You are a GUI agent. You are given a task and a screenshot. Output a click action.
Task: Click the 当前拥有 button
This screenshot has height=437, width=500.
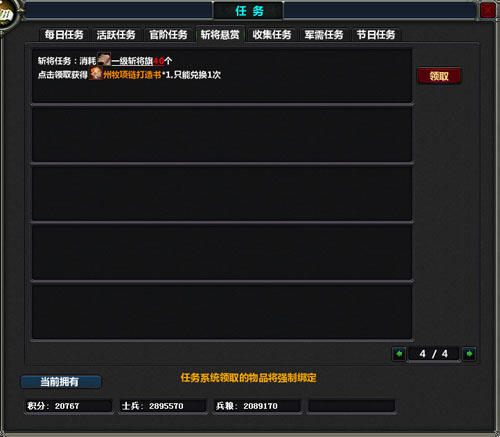(x=61, y=382)
